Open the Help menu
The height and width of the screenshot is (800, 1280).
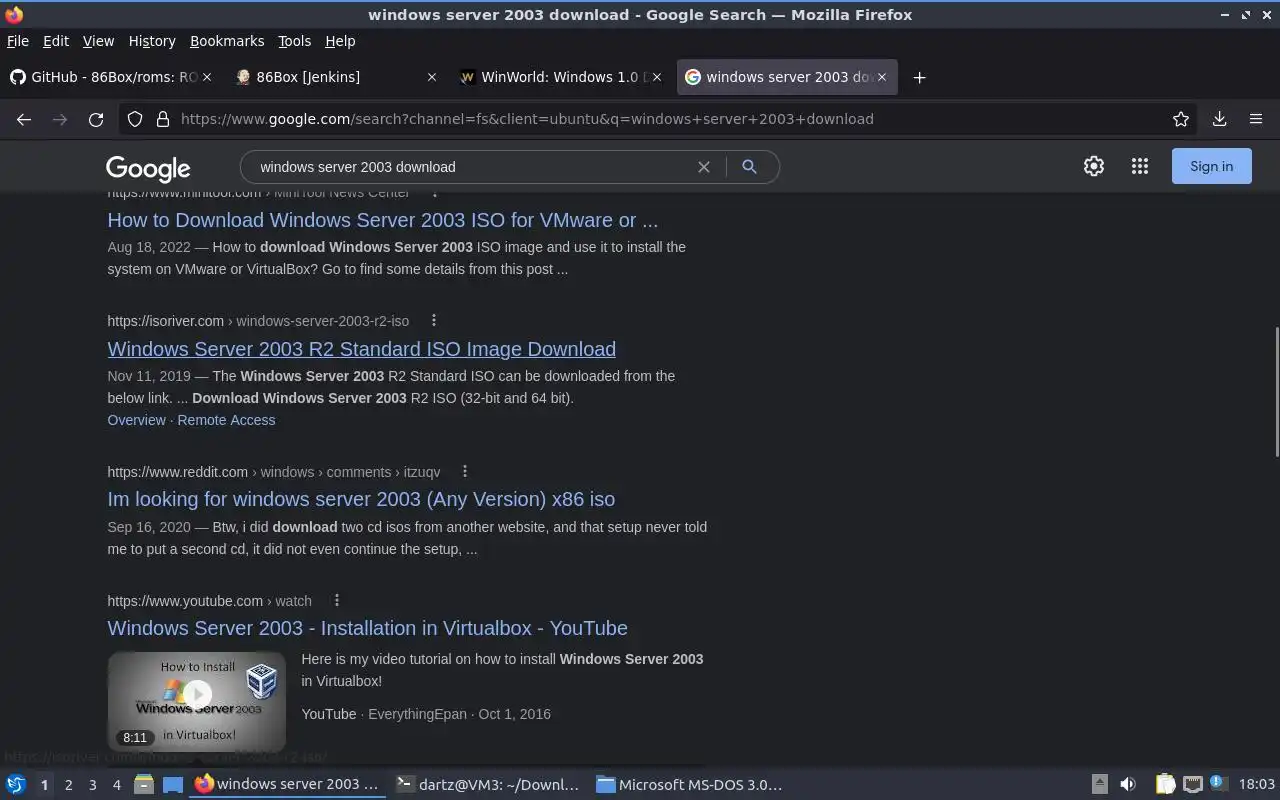340,41
